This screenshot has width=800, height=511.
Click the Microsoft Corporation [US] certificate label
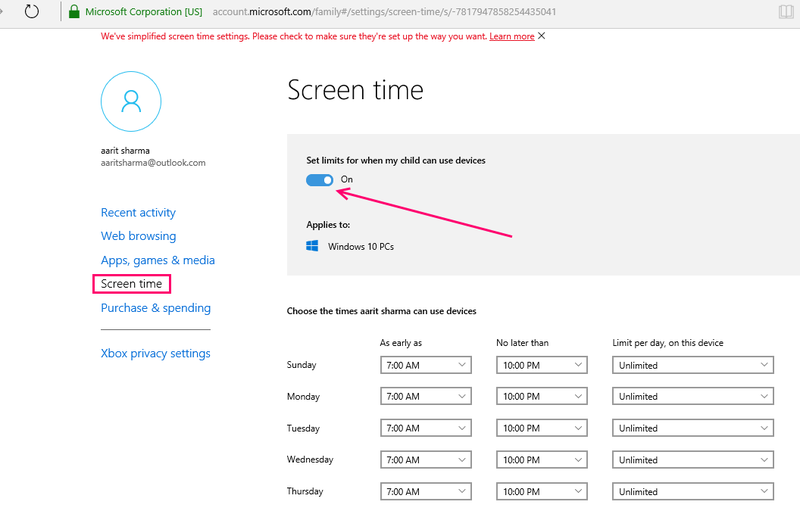pyautogui.click(x=143, y=12)
